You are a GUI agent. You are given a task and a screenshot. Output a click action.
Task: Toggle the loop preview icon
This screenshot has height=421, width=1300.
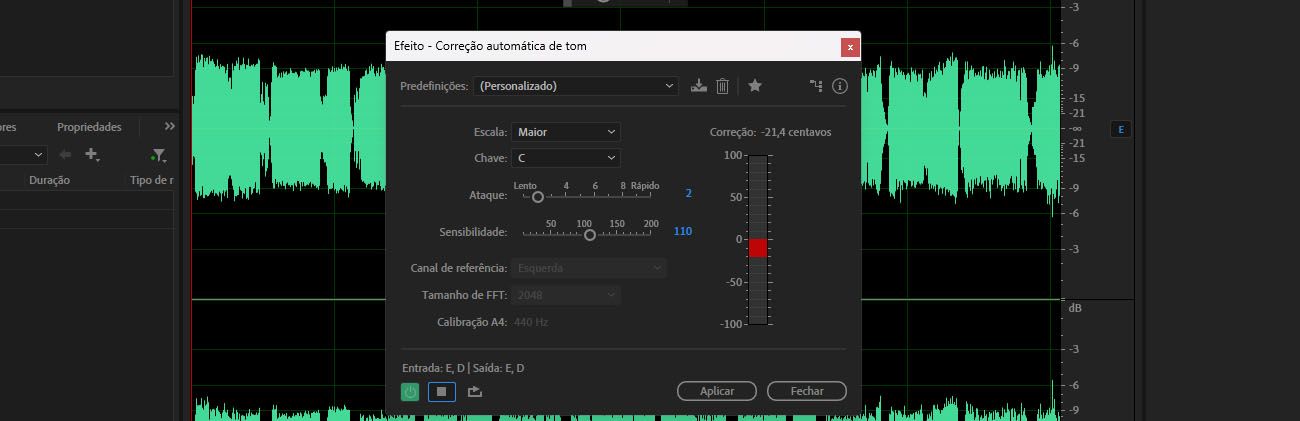pyautogui.click(x=475, y=391)
